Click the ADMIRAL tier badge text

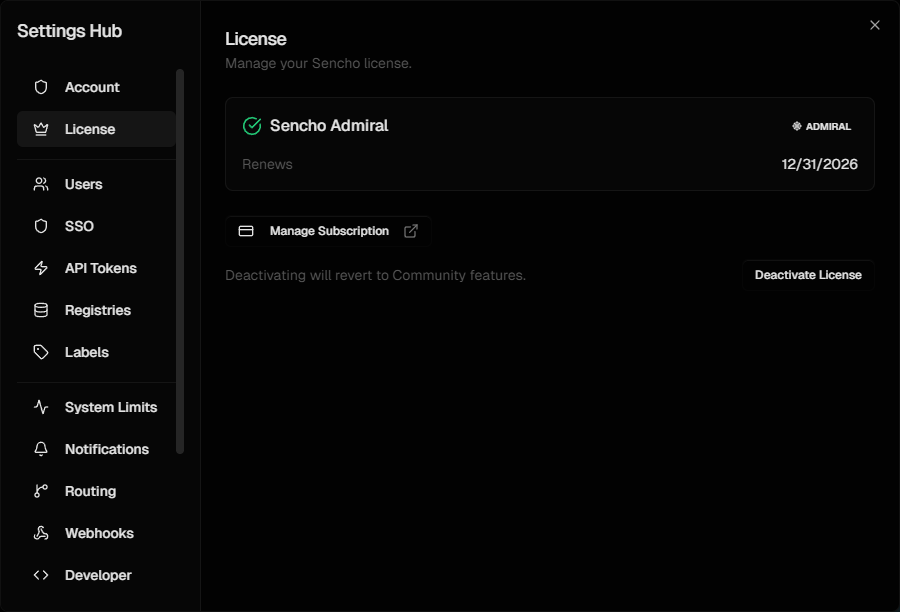[x=828, y=126]
